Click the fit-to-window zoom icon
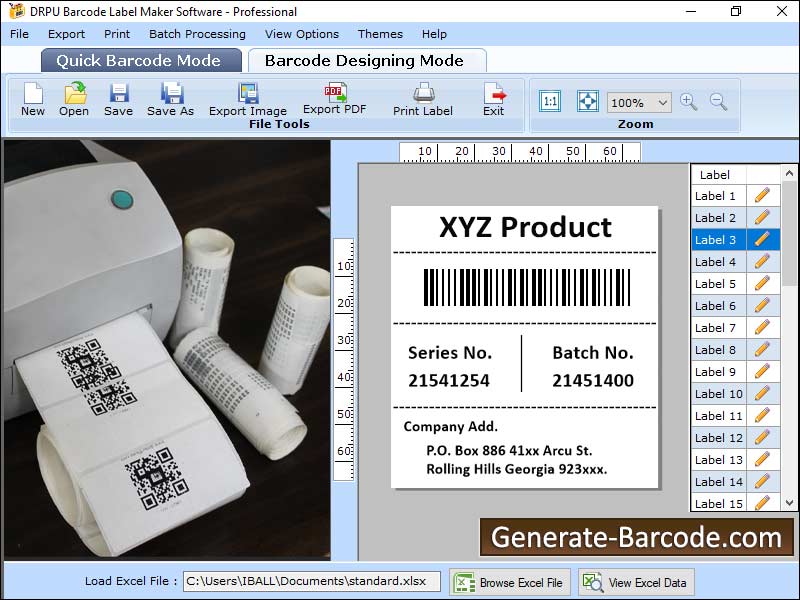The image size is (800, 600). 588,101
